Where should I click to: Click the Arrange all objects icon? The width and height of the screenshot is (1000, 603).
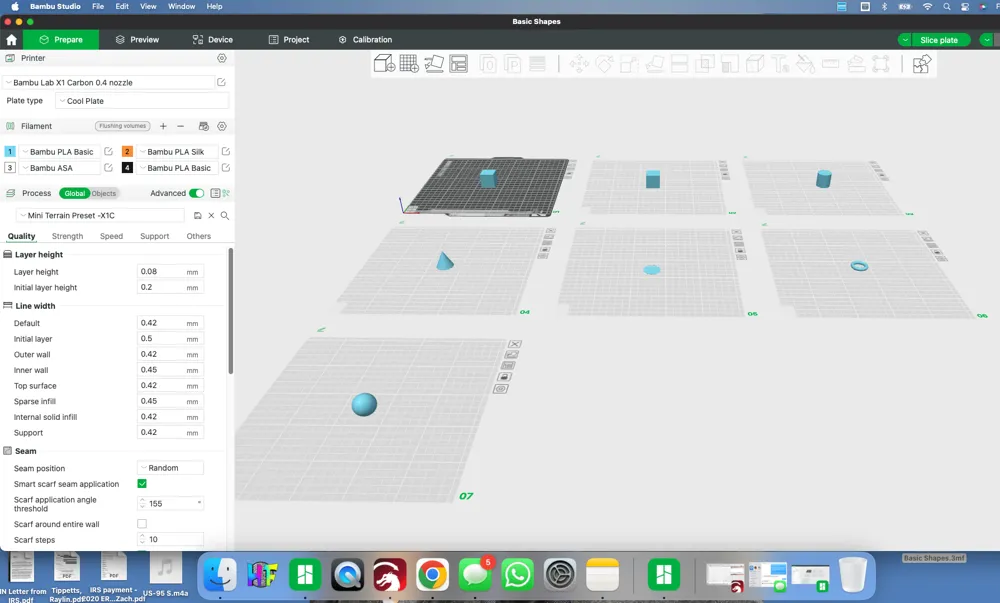[459, 64]
